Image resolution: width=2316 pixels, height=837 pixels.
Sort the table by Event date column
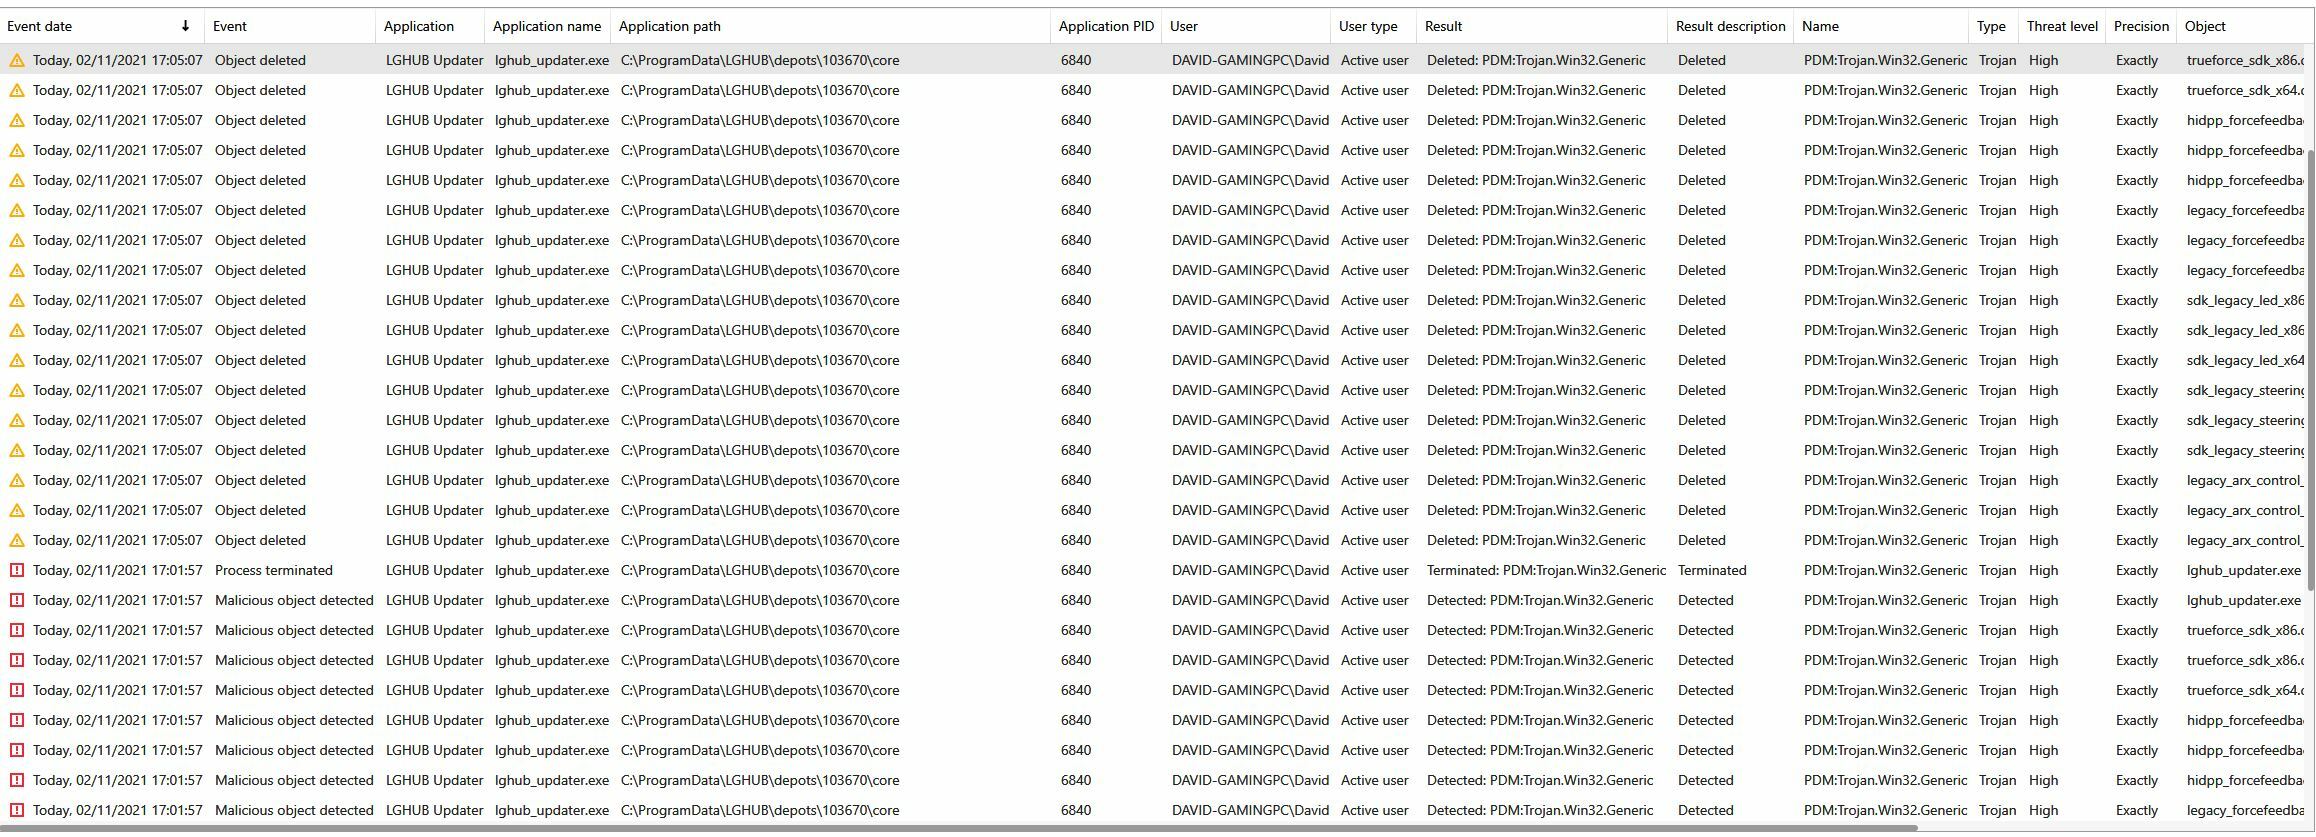tap(102, 26)
